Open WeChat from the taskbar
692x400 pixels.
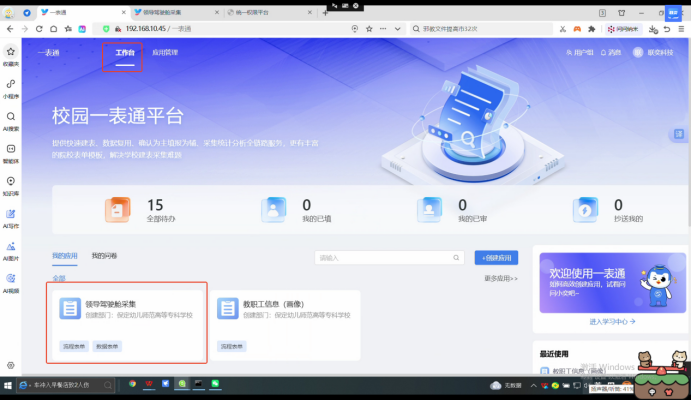[215, 384]
